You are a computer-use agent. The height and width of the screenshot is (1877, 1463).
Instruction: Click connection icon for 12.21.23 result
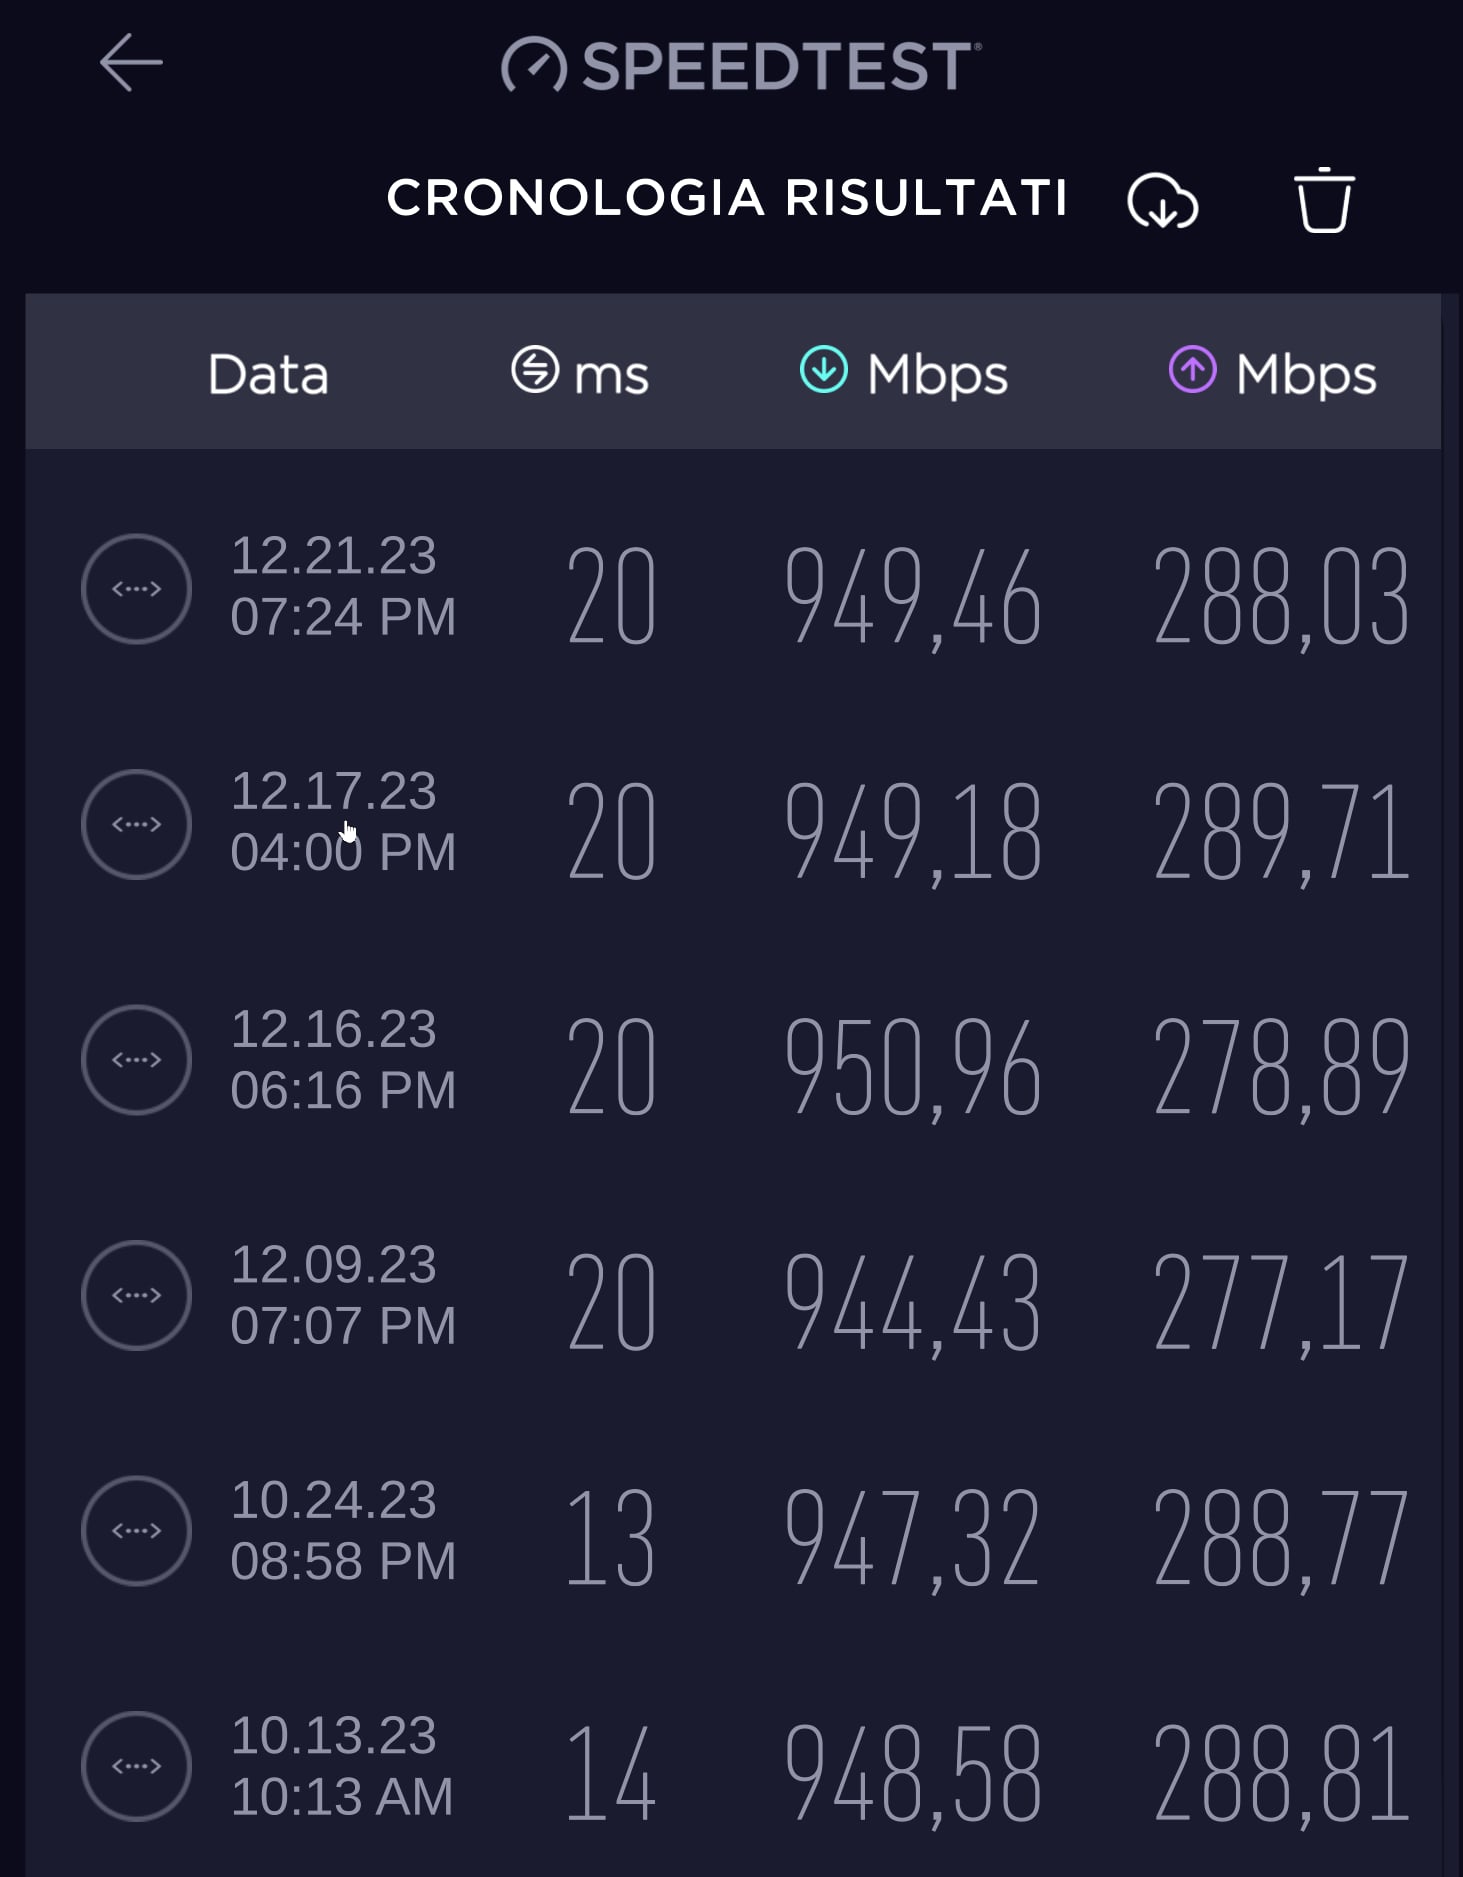[136, 589]
